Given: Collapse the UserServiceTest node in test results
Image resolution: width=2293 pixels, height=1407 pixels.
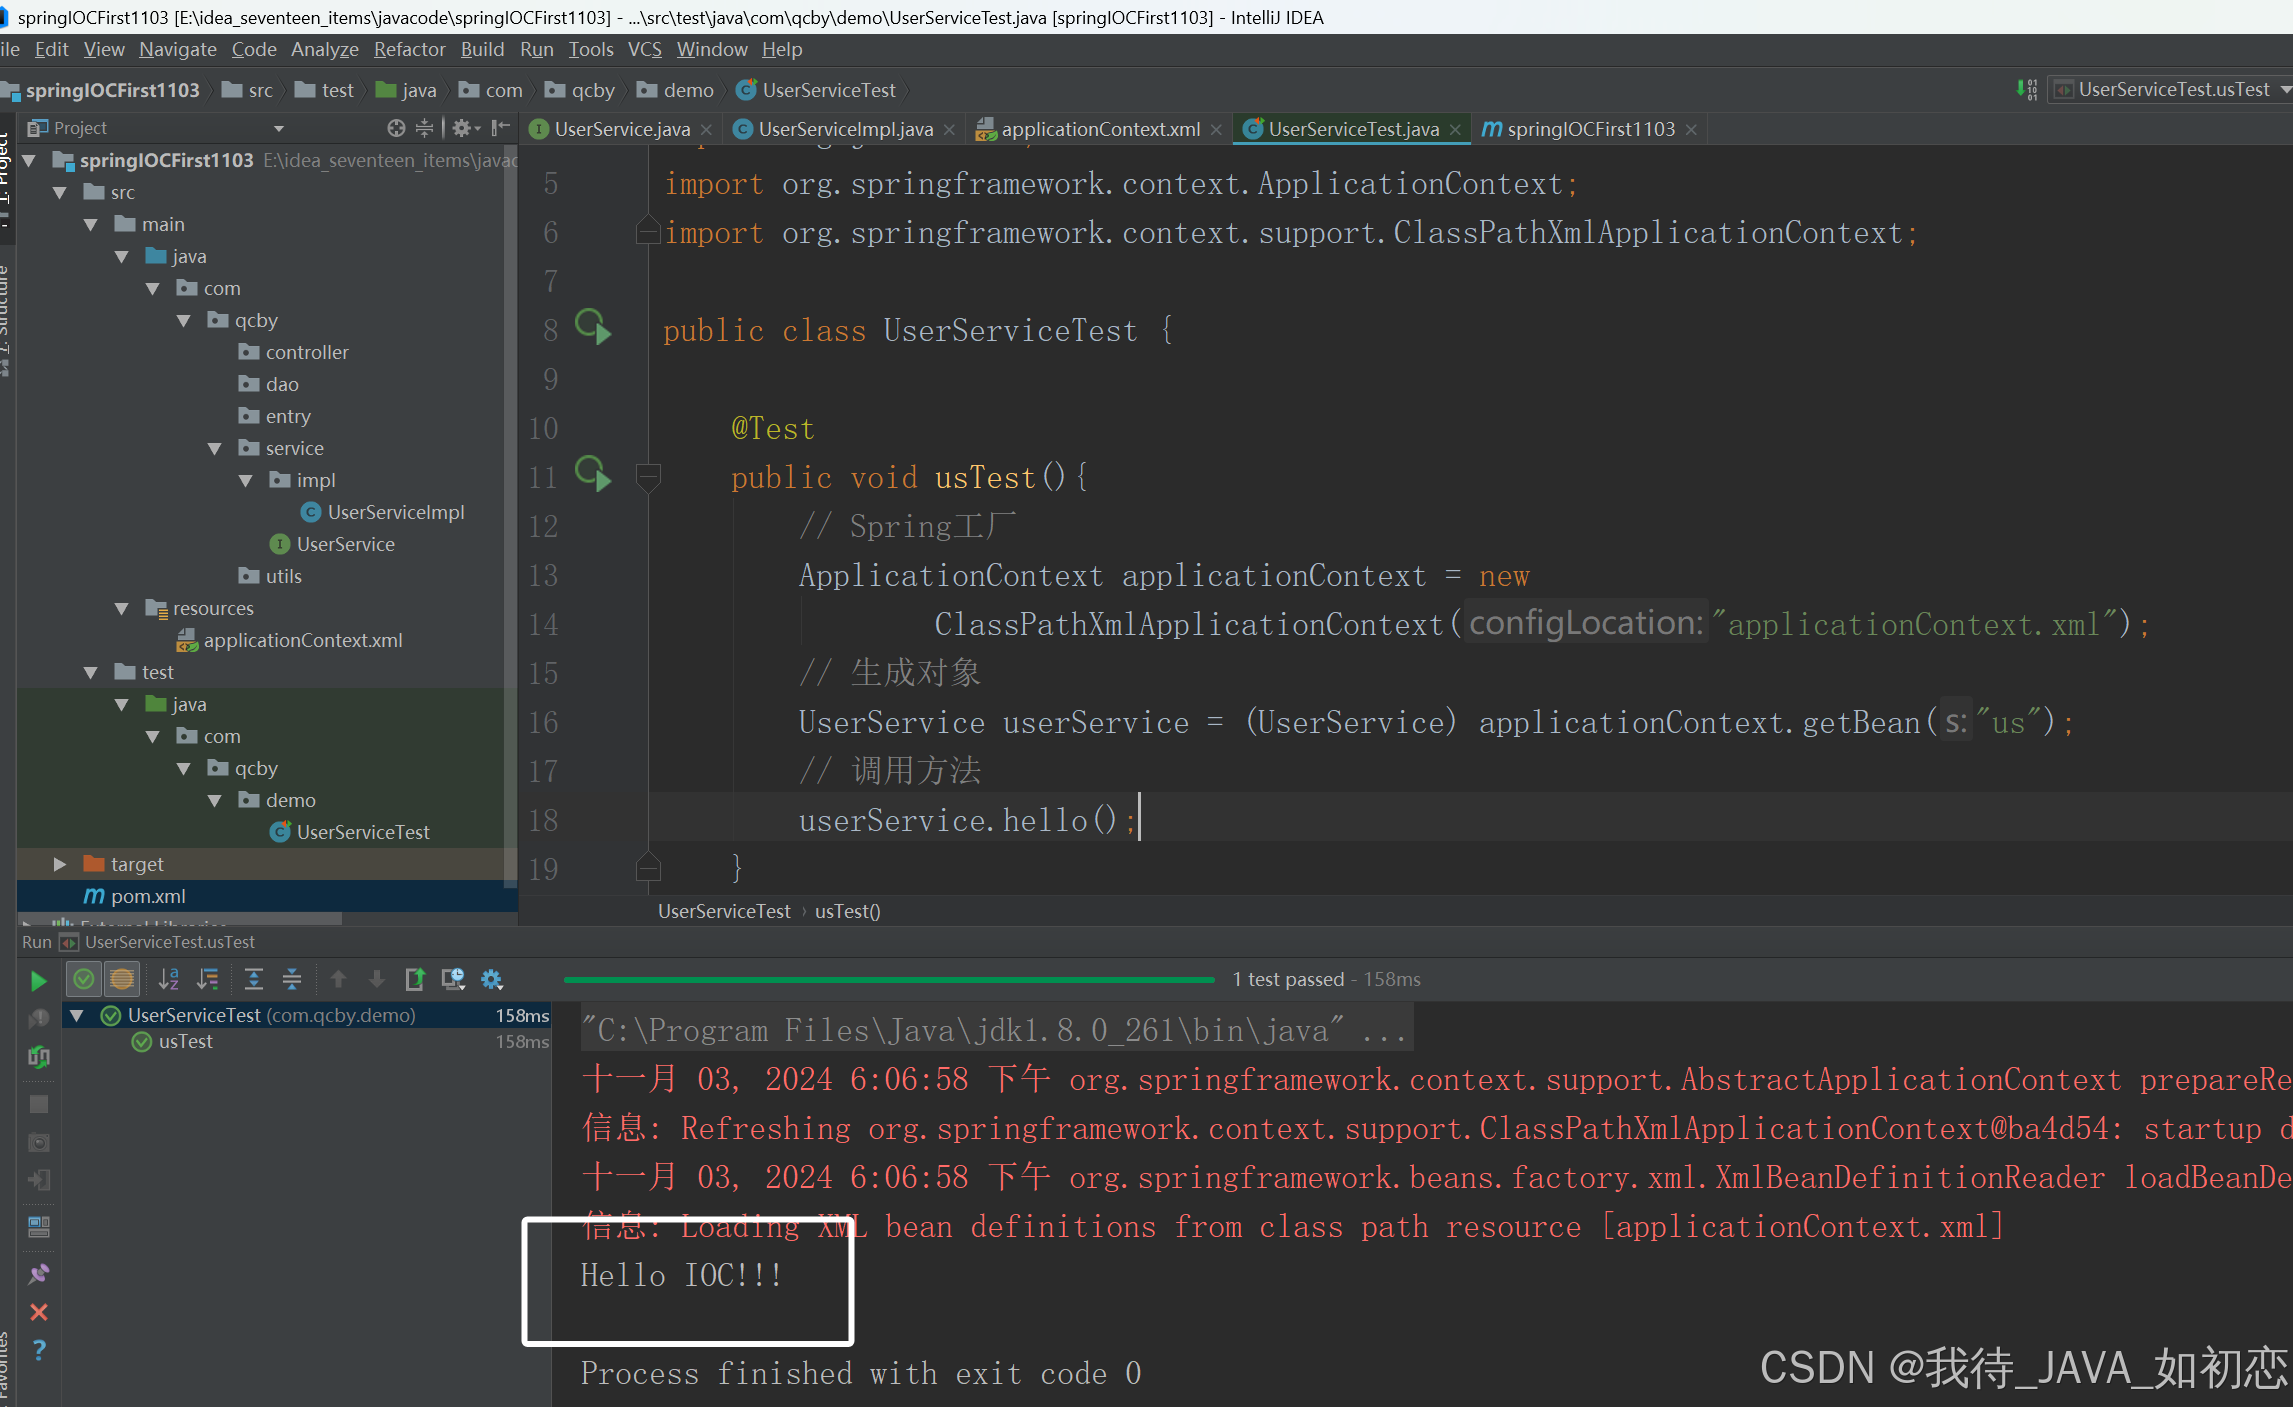Looking at the screenshot, I should click(77, 1015).
